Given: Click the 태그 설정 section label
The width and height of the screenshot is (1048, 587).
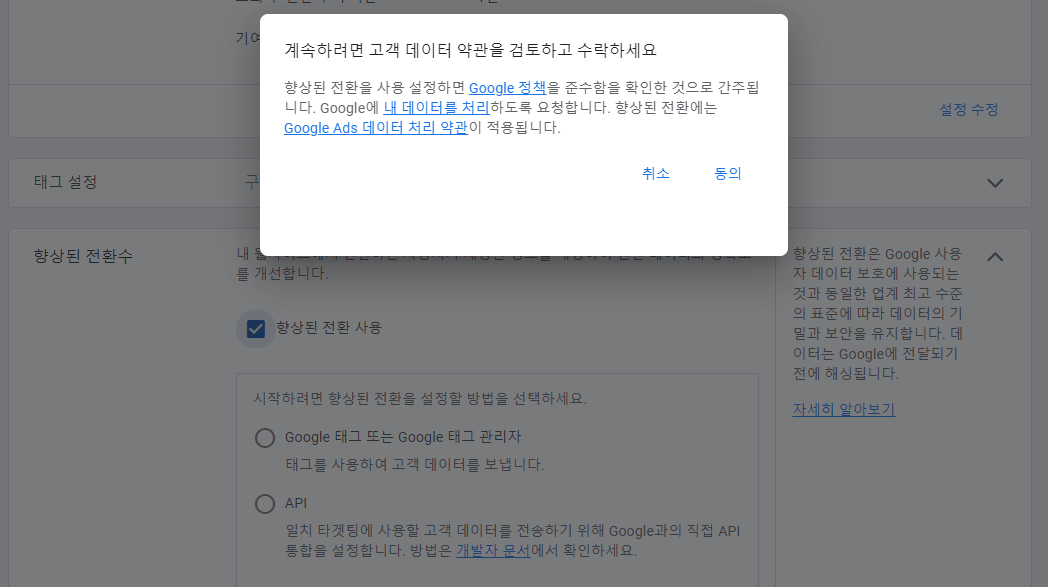Looking at the screenshot, I should coord(66,183).
